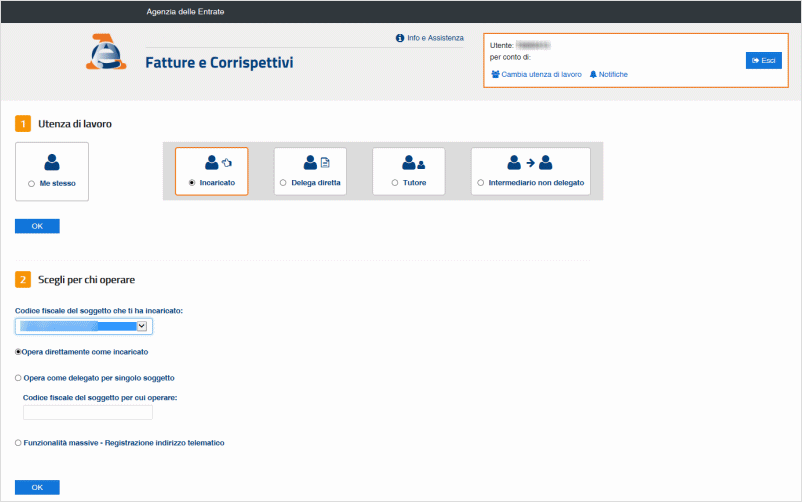Open the codice fiscale incaricato dropdown
The width and height of the screenshot is (802, 502).
(x=84, y=325)
